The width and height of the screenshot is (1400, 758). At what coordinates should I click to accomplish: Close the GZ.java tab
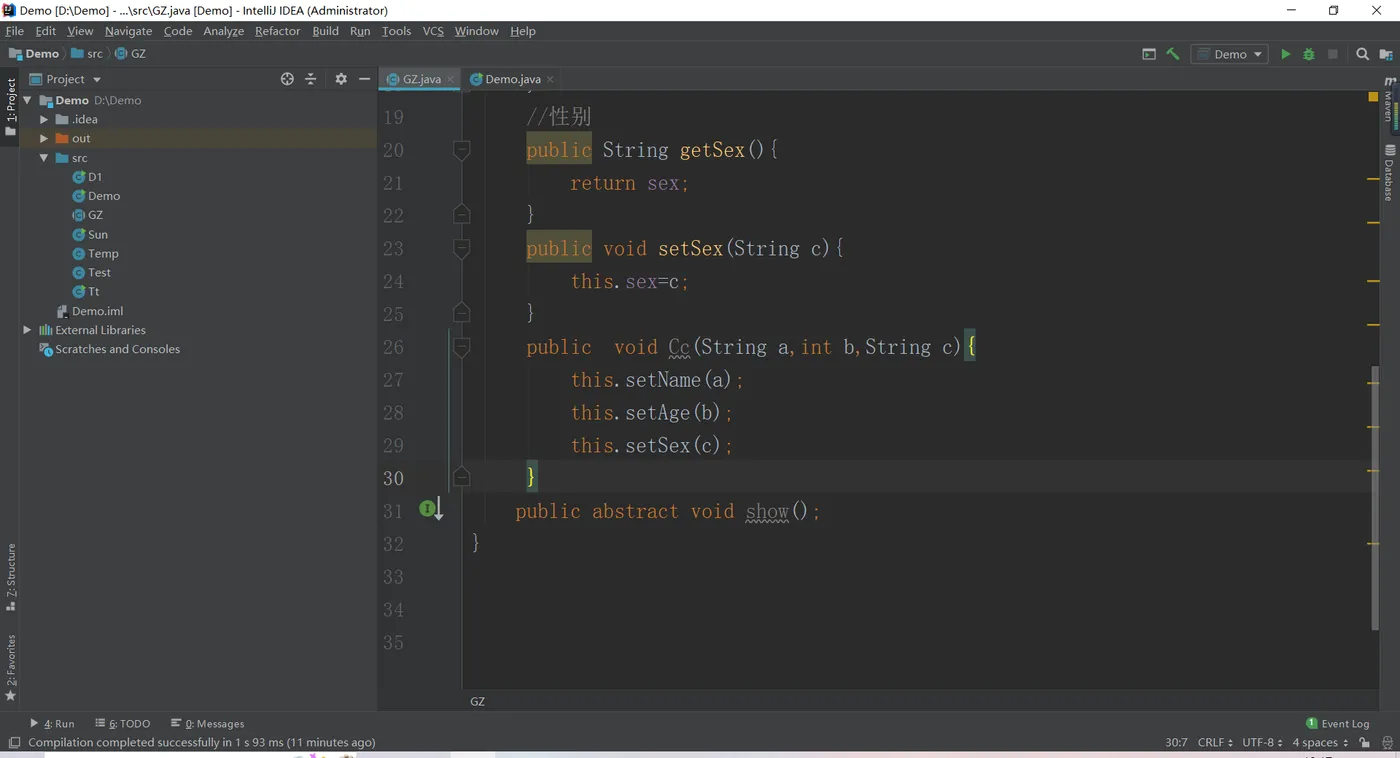[x=450, y=79]
